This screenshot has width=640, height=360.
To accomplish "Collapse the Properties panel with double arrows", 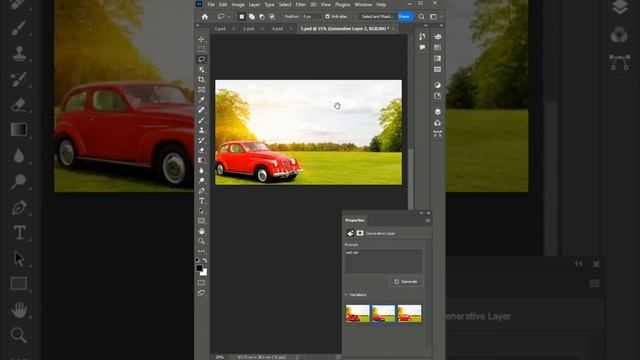I will pyautogui.click(x=421, y=213).
